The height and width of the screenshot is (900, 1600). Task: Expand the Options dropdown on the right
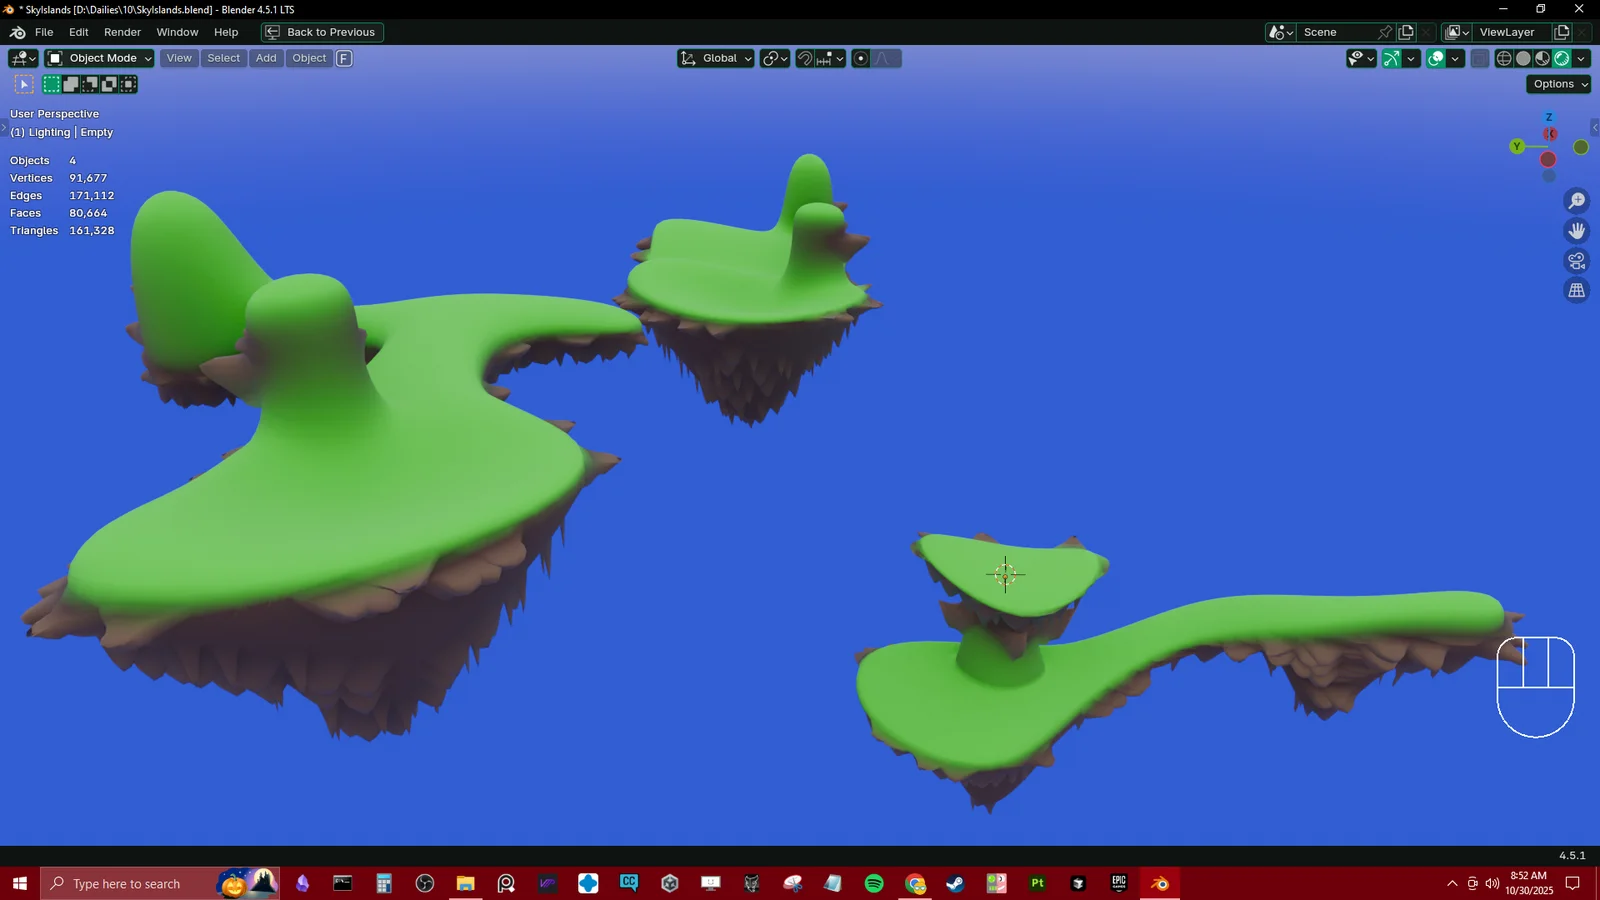(1557, 84)
